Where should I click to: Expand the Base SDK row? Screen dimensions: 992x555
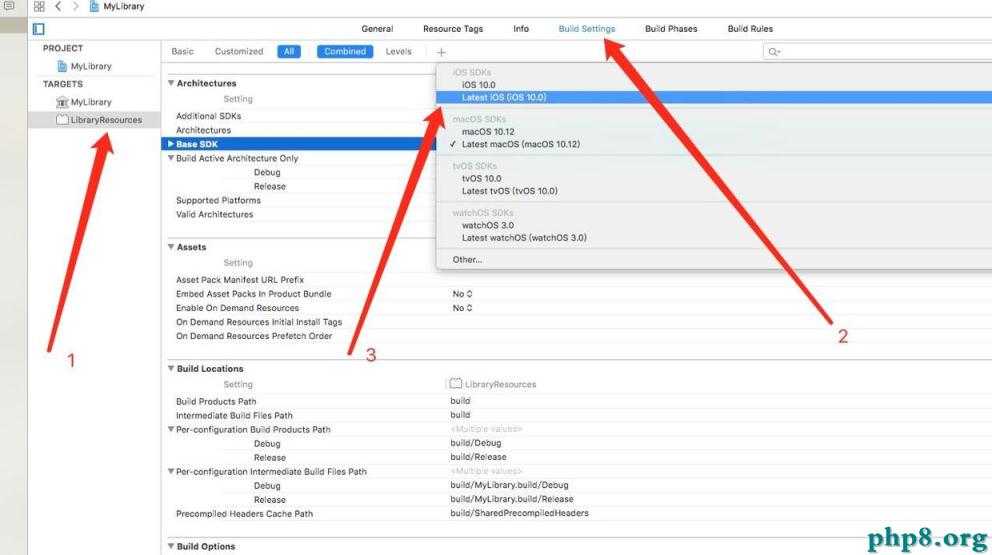[171, 144]
